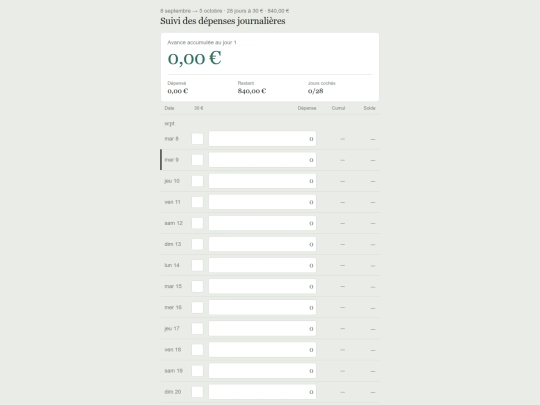
Task: Check the box for mar 15
Action: click(x=197, y=286)
